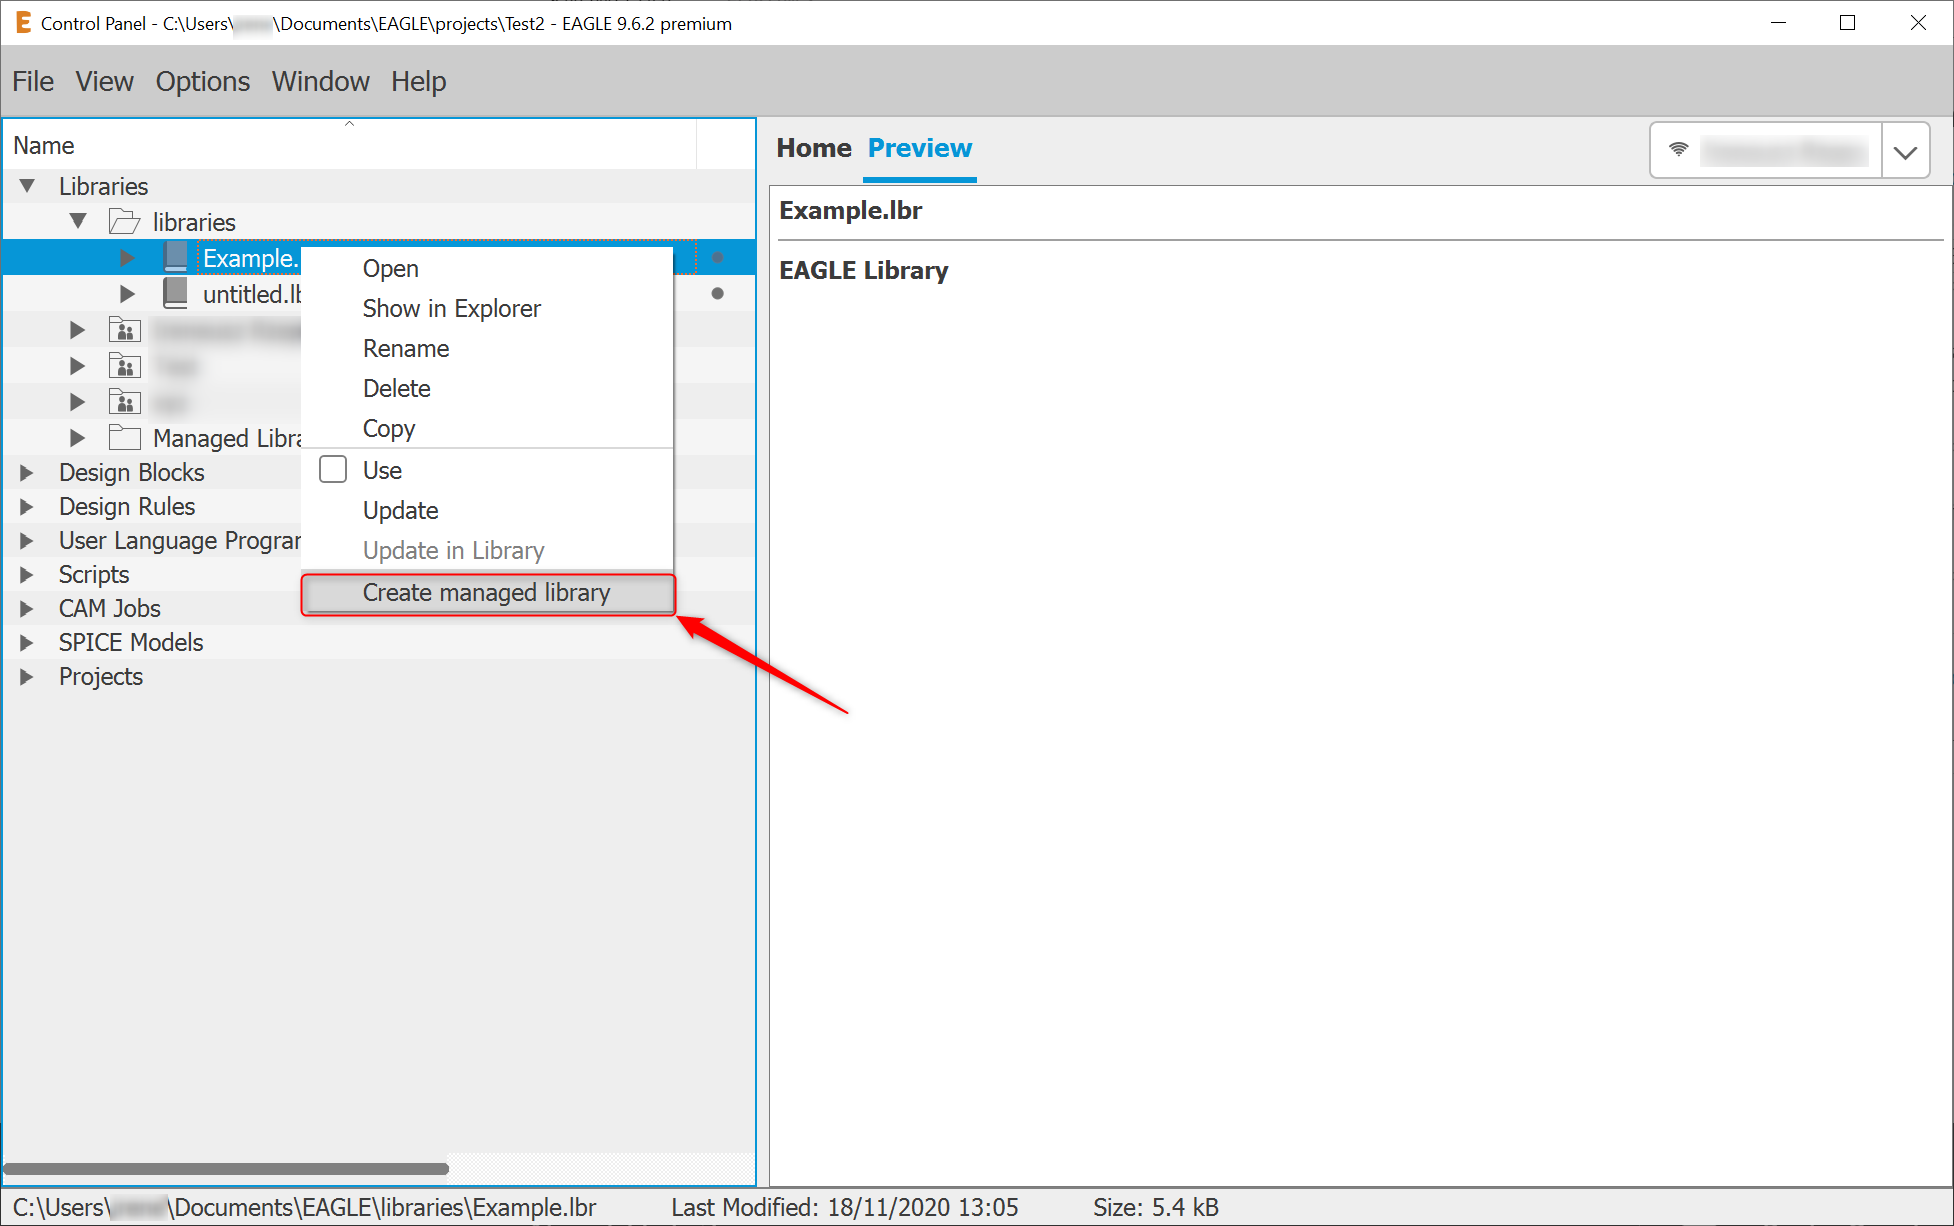Click the EAGLE logo in the title bar
This screenshot has width=1954, height=1226.
click(22, 22)
